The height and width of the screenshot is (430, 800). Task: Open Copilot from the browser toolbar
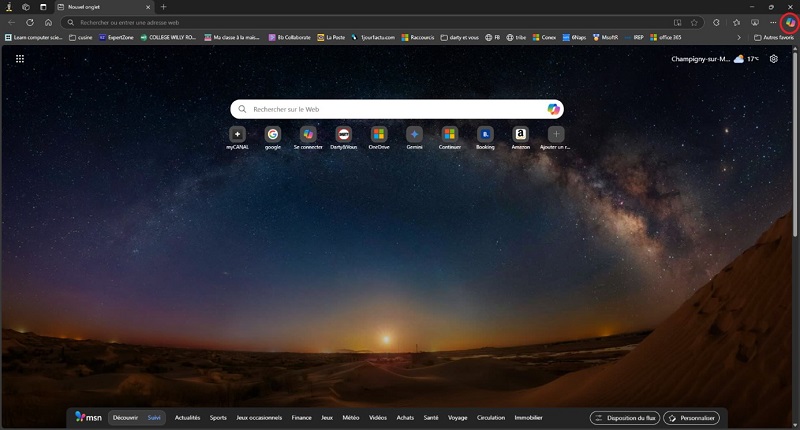click(789, 22)
